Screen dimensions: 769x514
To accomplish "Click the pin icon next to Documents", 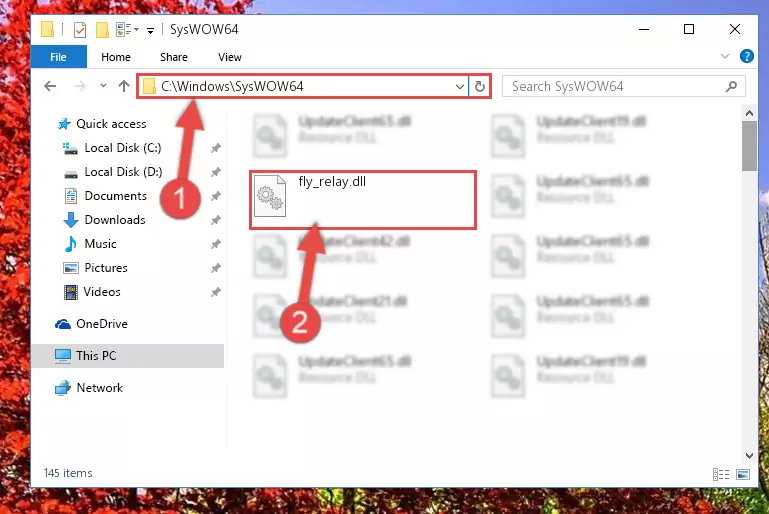I will (x=216, y=196).
